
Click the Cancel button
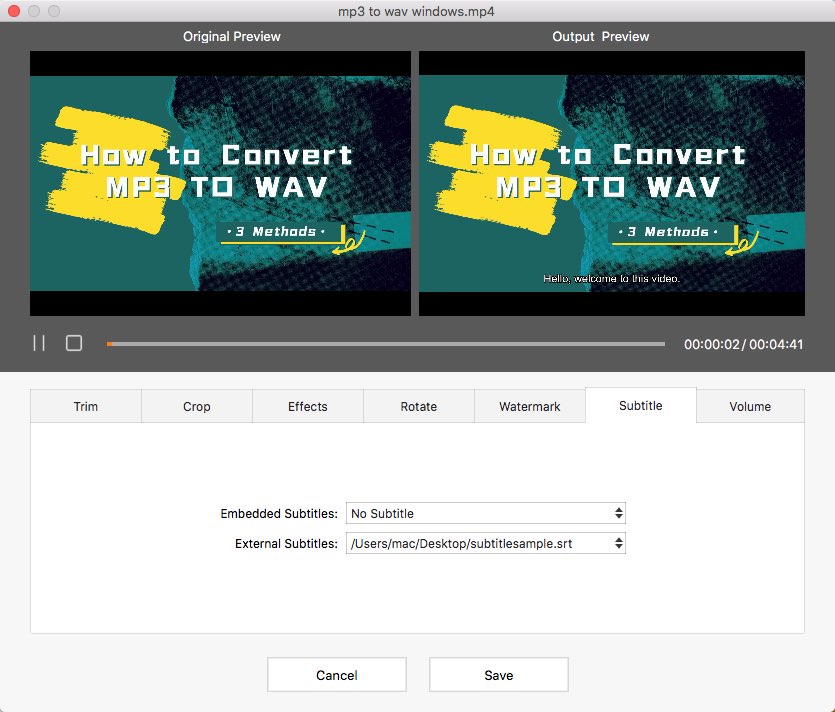[x=336, y=674]
